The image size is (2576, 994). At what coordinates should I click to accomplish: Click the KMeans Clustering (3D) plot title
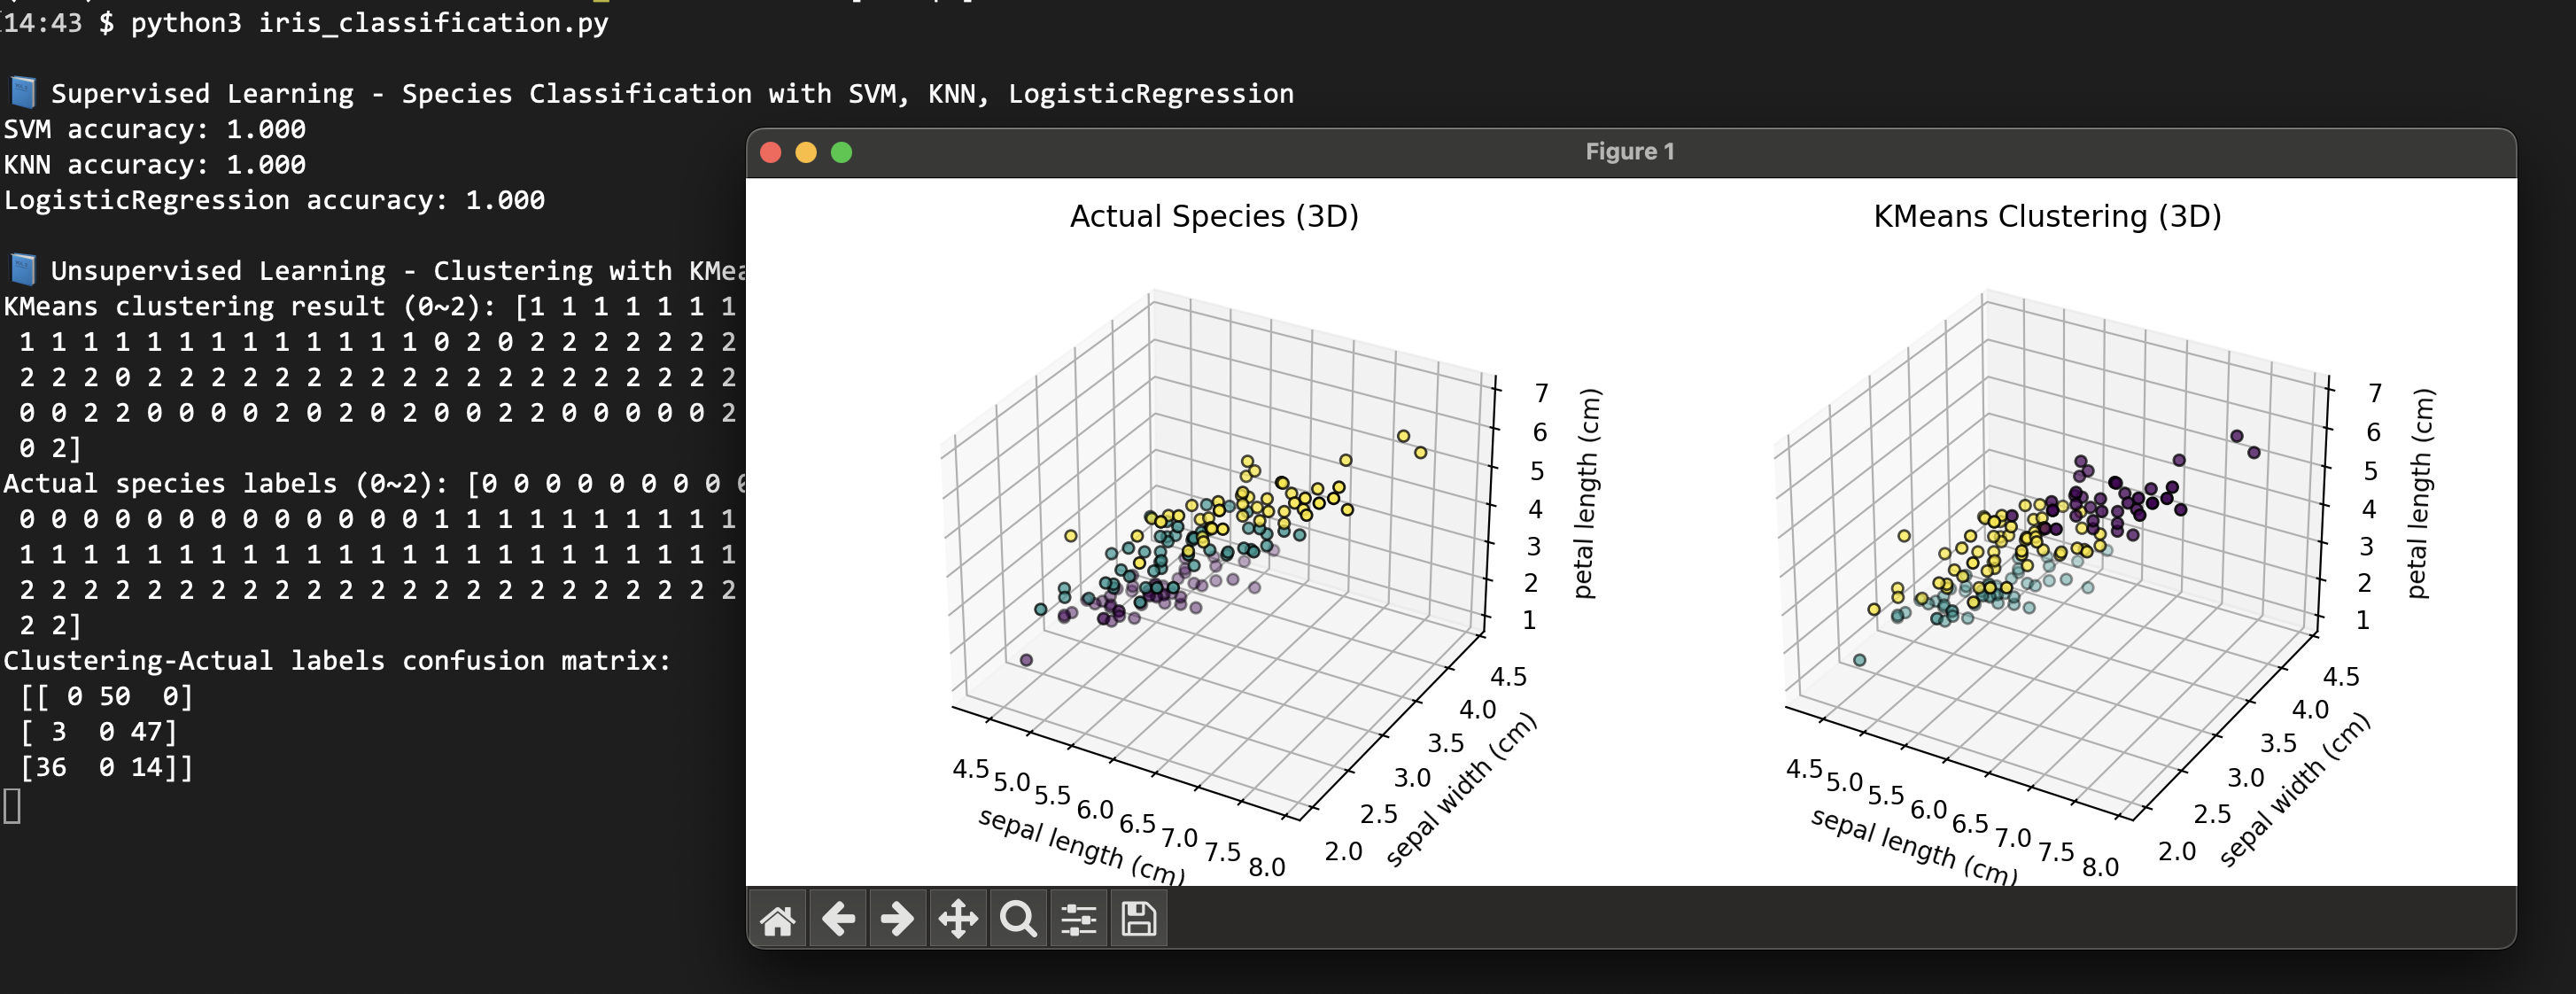click(x=2046, y=216)
